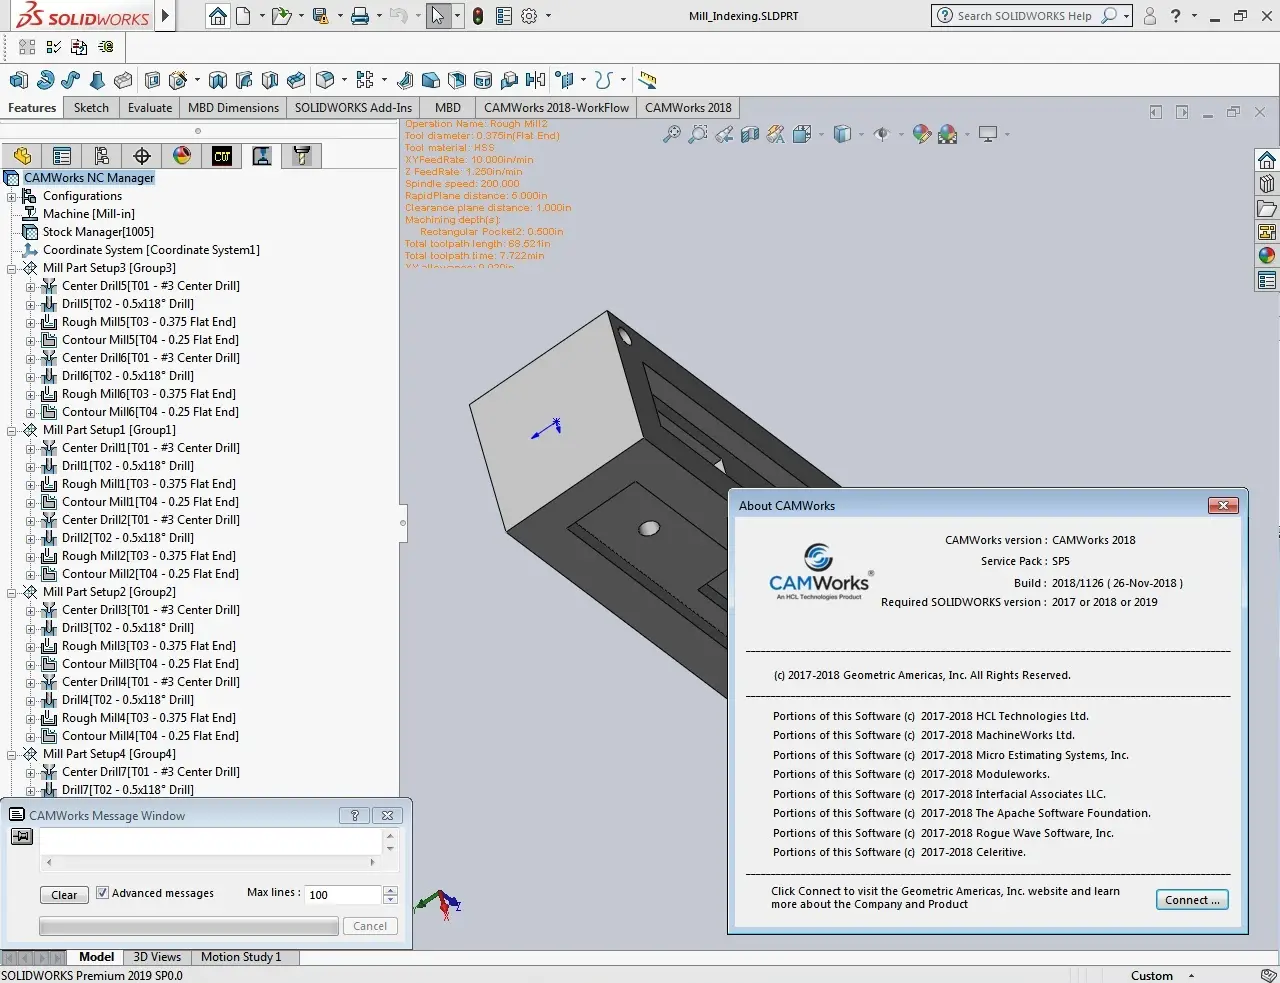
Task: Increase Max lines with spinner up arrow
Action: coord(390,890)
